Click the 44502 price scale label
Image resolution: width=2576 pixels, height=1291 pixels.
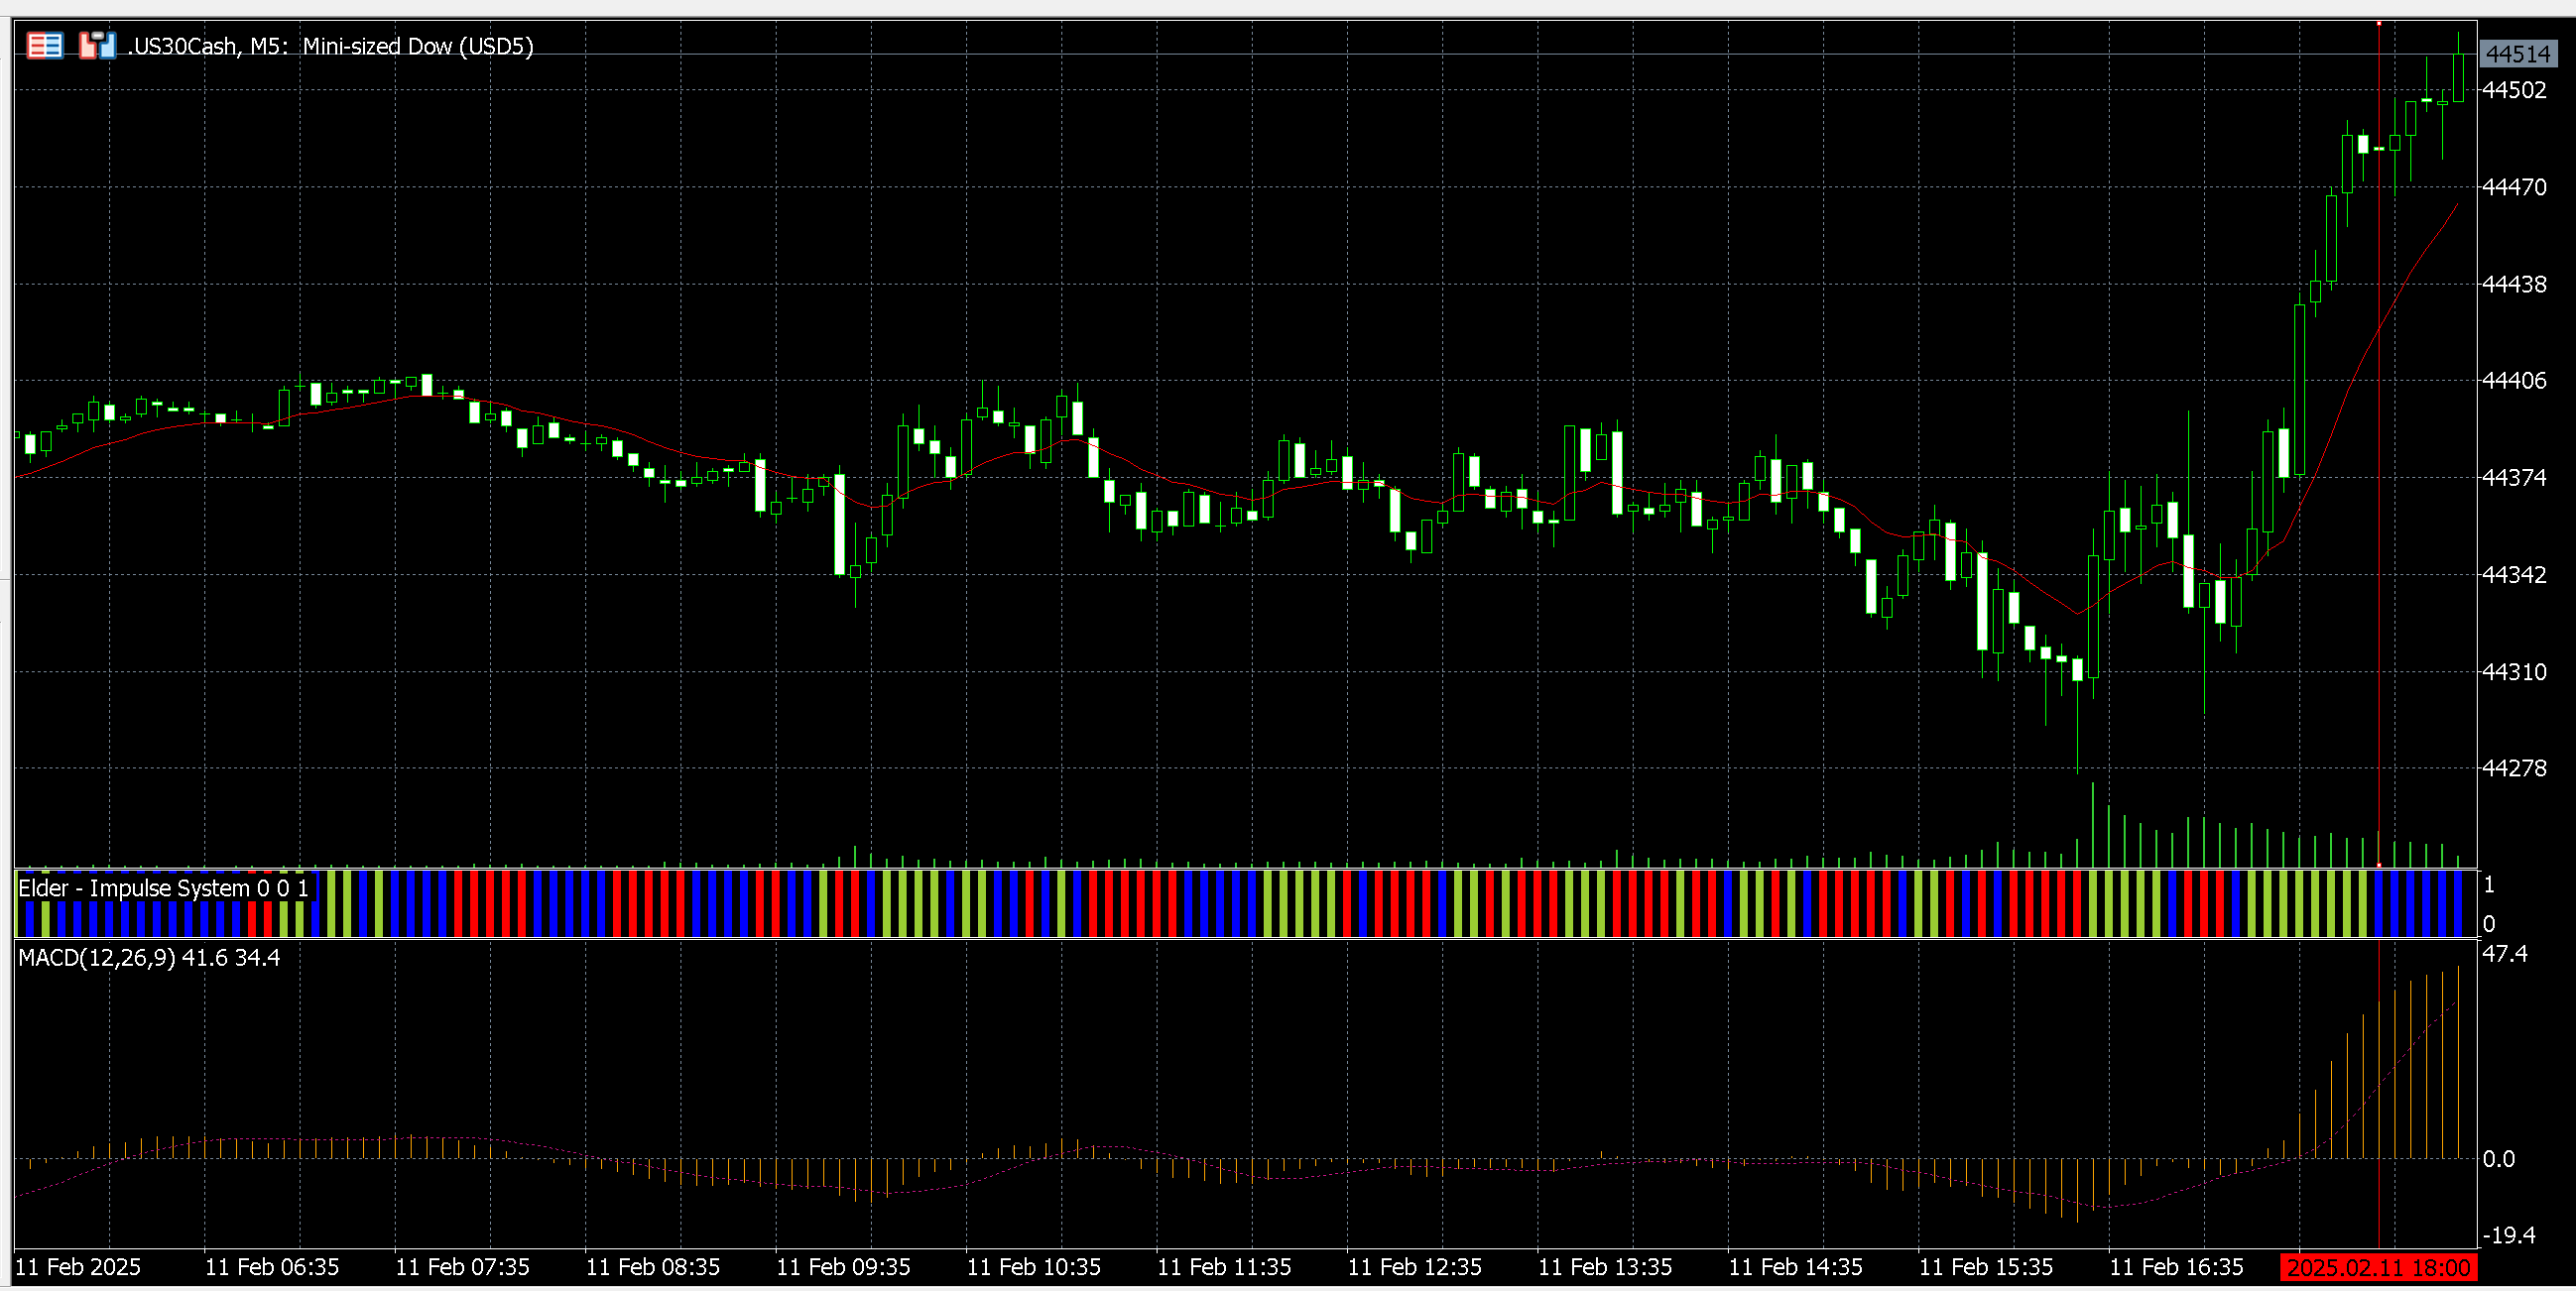(2514, 90)
